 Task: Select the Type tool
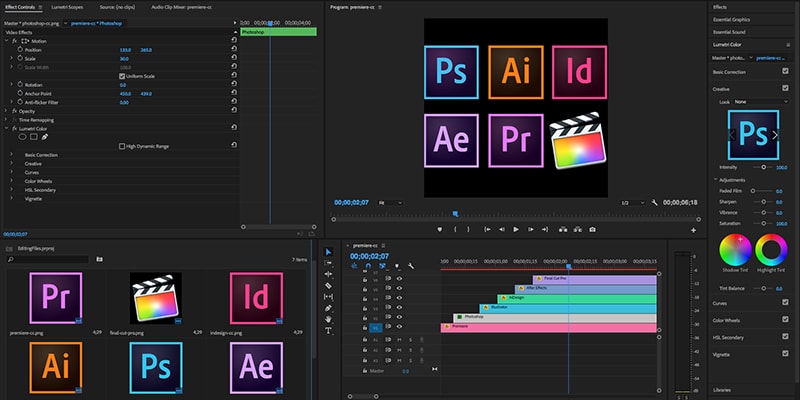coord(329,331)
